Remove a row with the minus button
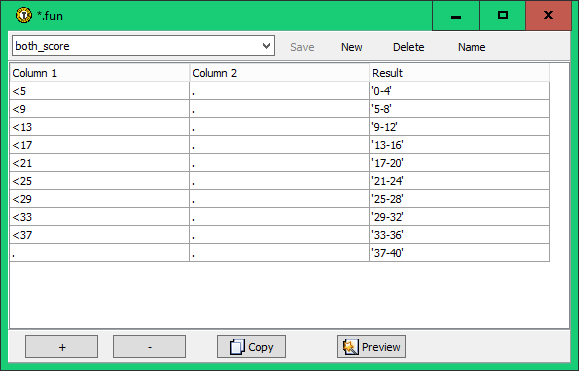 (150, 347)
